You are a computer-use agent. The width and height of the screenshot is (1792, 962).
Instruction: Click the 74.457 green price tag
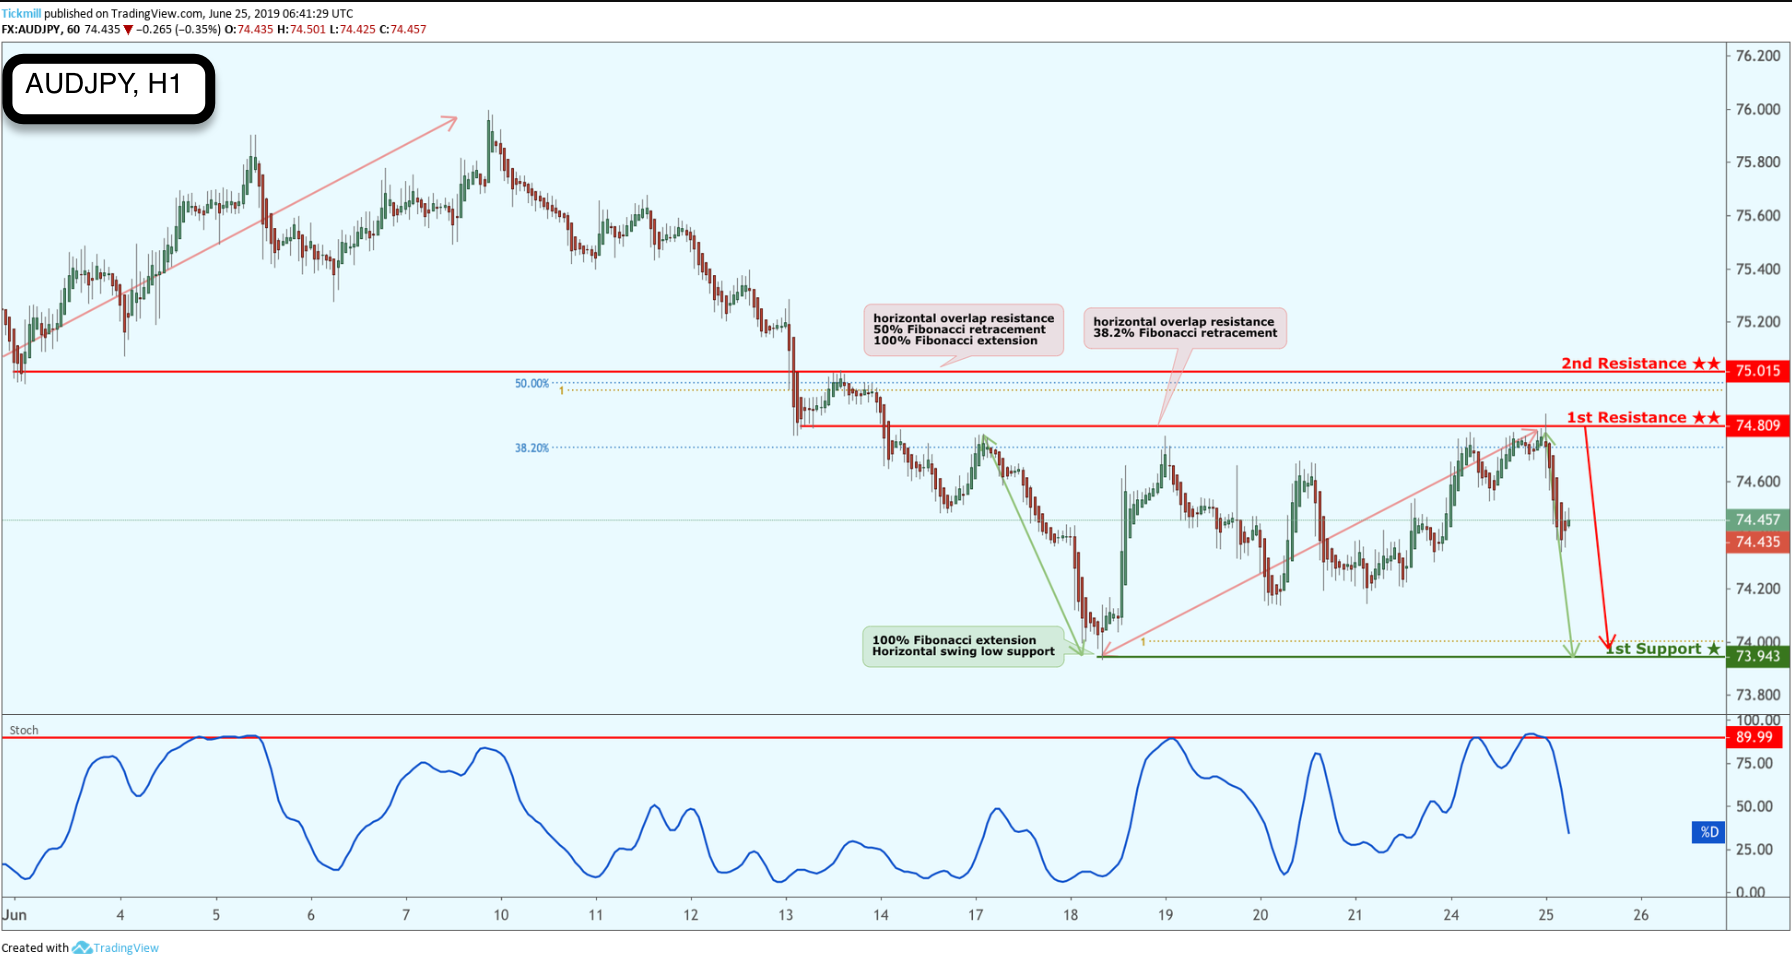point(1758,520)
